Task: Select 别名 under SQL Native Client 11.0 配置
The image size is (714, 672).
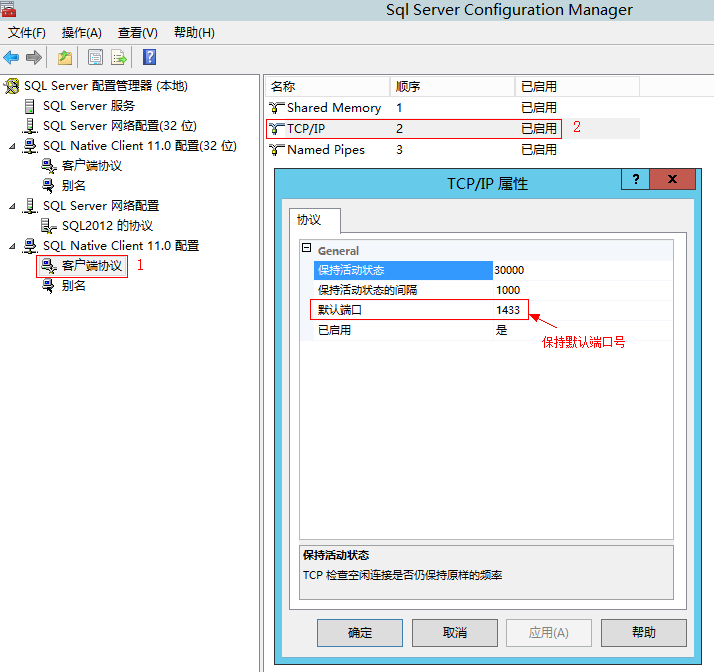Action: click(73, 285)
